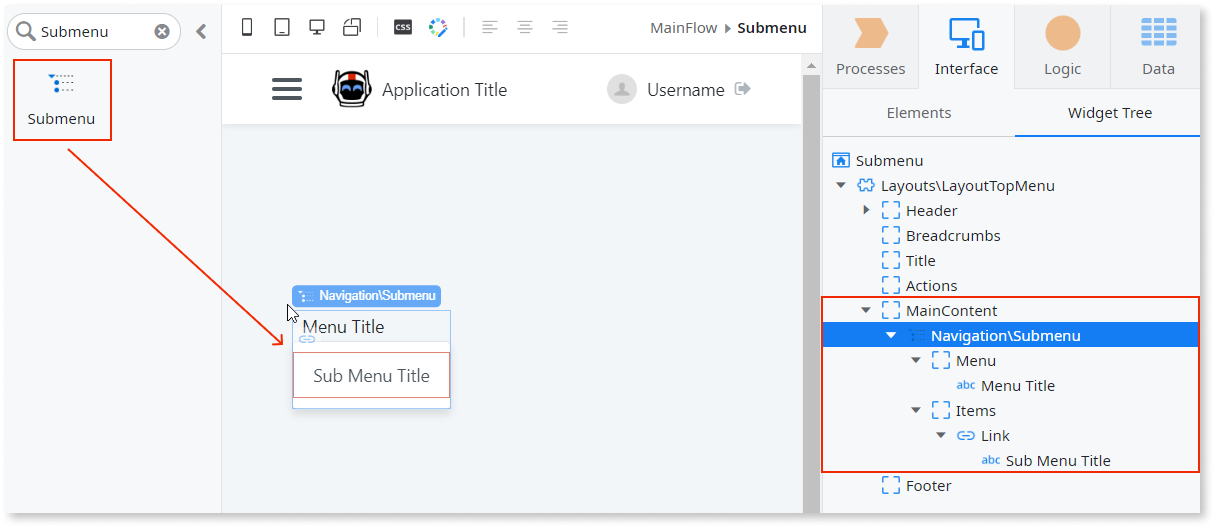The image size is (1215, 528).
Task: Select Breadcrumbs in widget tree
Action: pyautogui.click(x=953, y=236)
